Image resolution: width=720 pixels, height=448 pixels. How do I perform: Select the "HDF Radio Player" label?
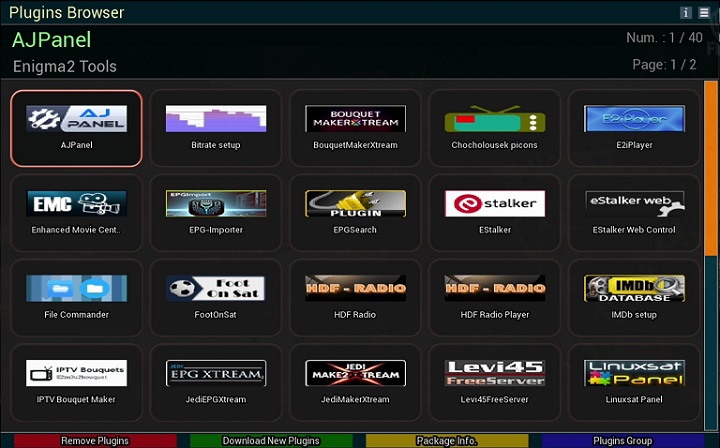point(495,315)
